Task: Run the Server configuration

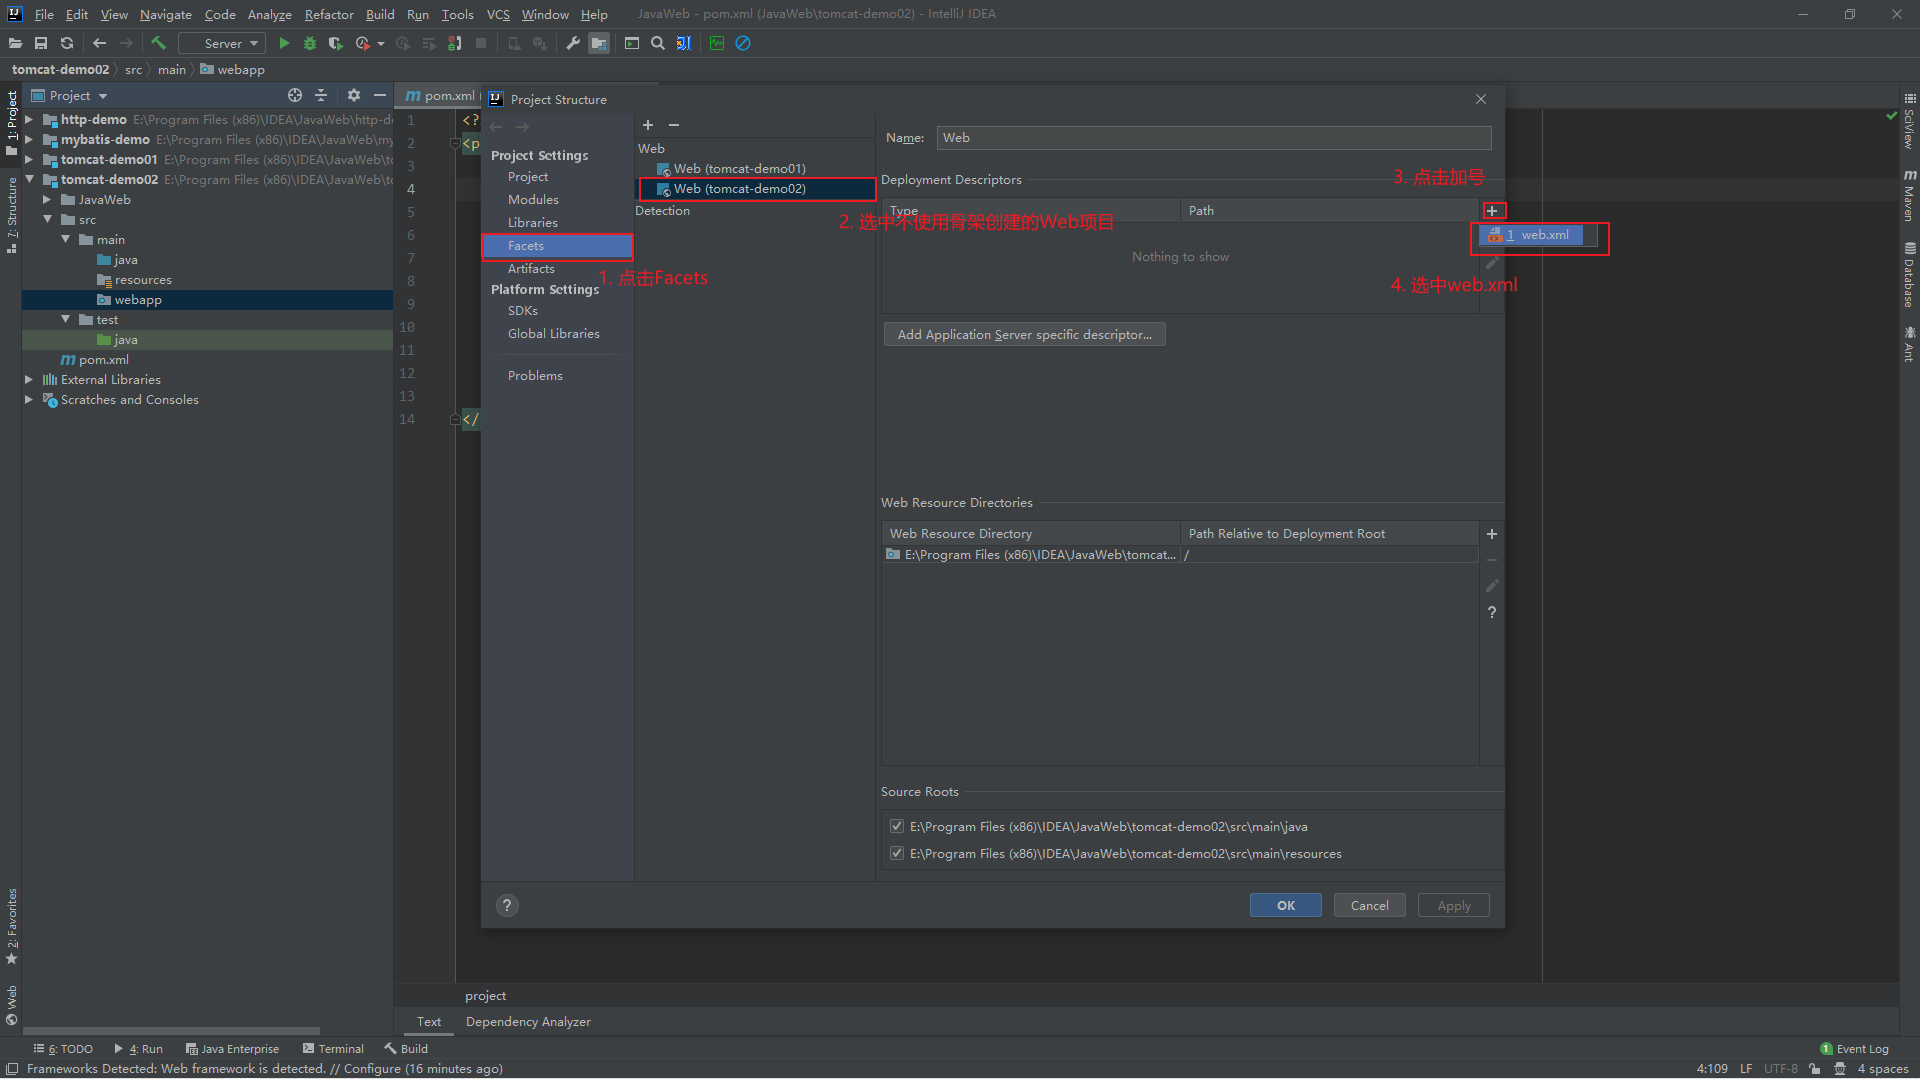Action: [284, 43]
